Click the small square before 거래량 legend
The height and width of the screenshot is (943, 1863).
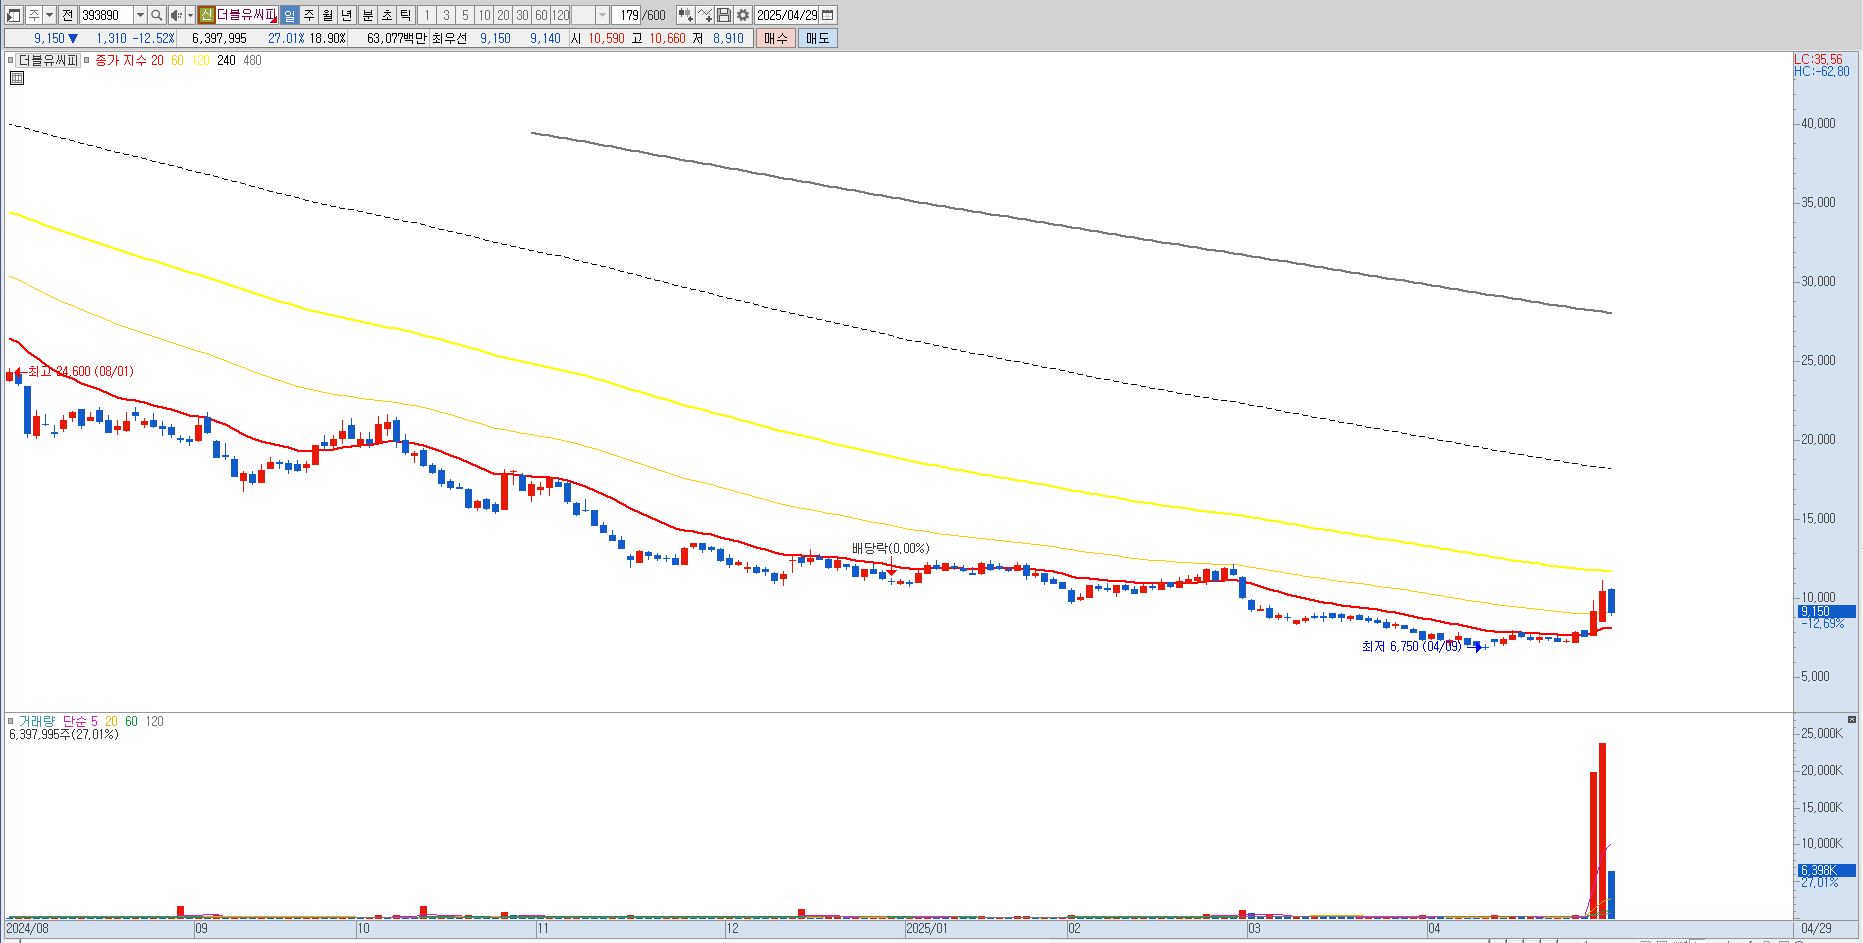[x=10, y=721]
